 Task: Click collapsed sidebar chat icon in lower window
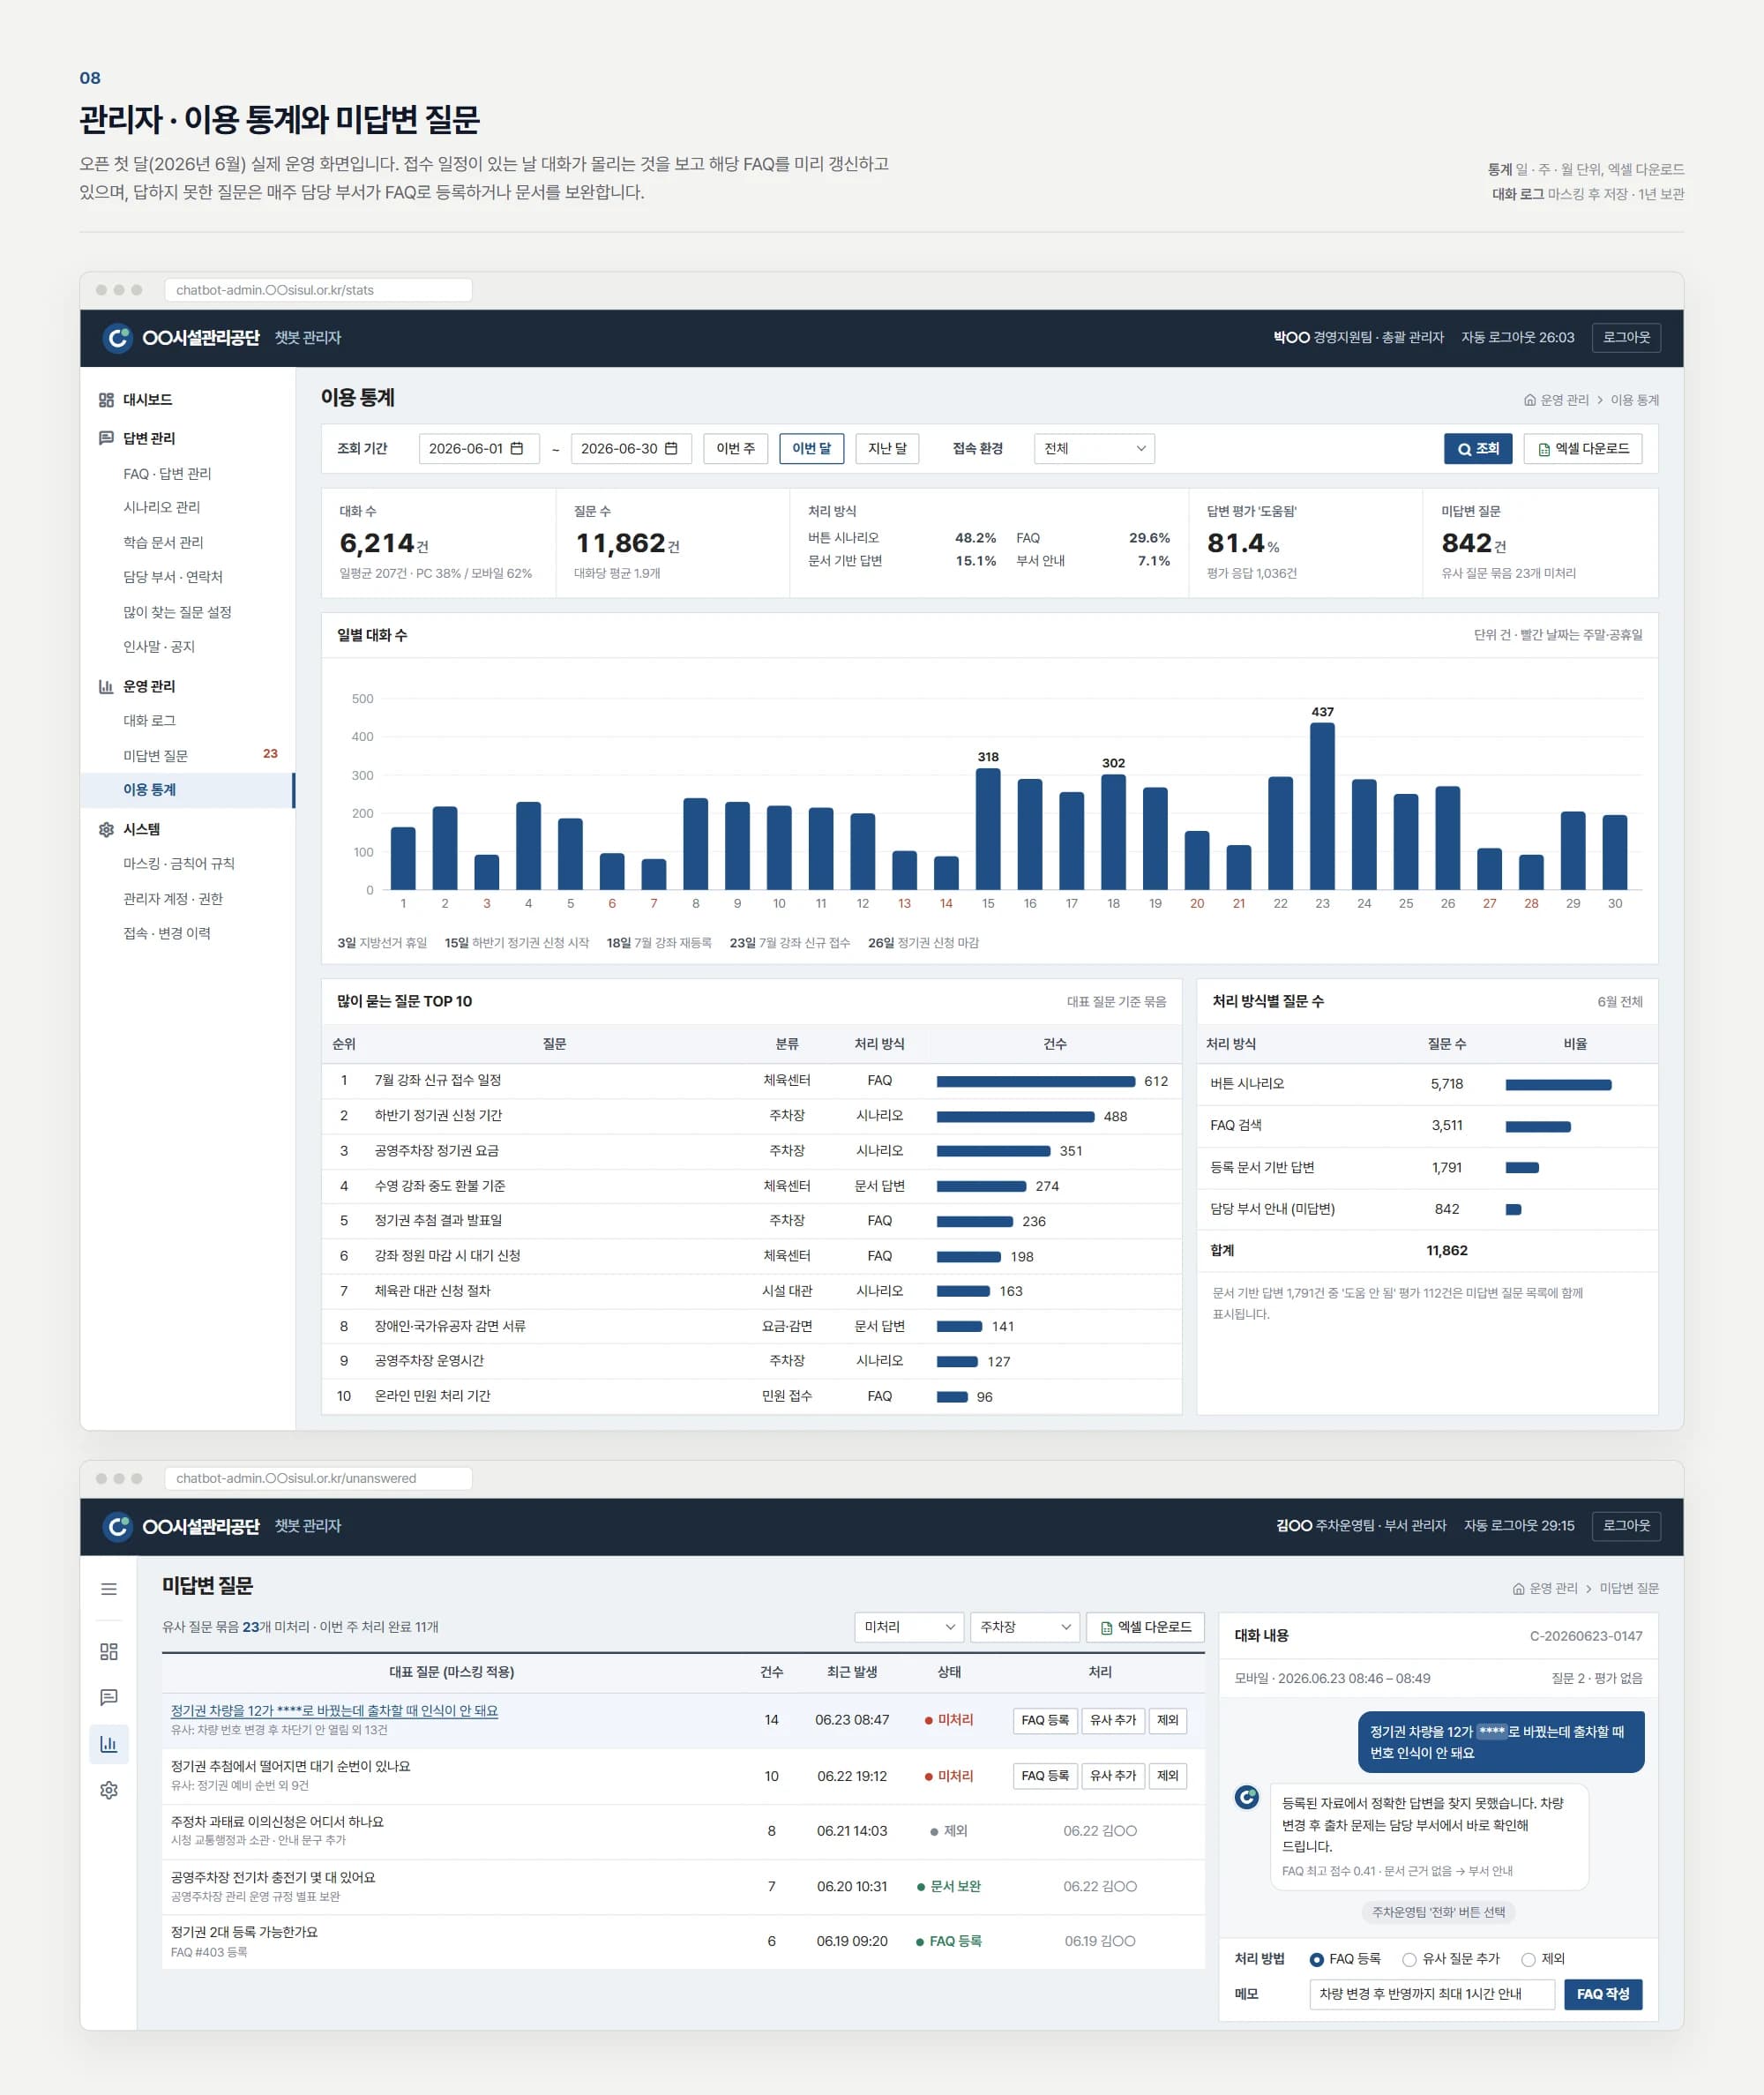point(109,1697)
